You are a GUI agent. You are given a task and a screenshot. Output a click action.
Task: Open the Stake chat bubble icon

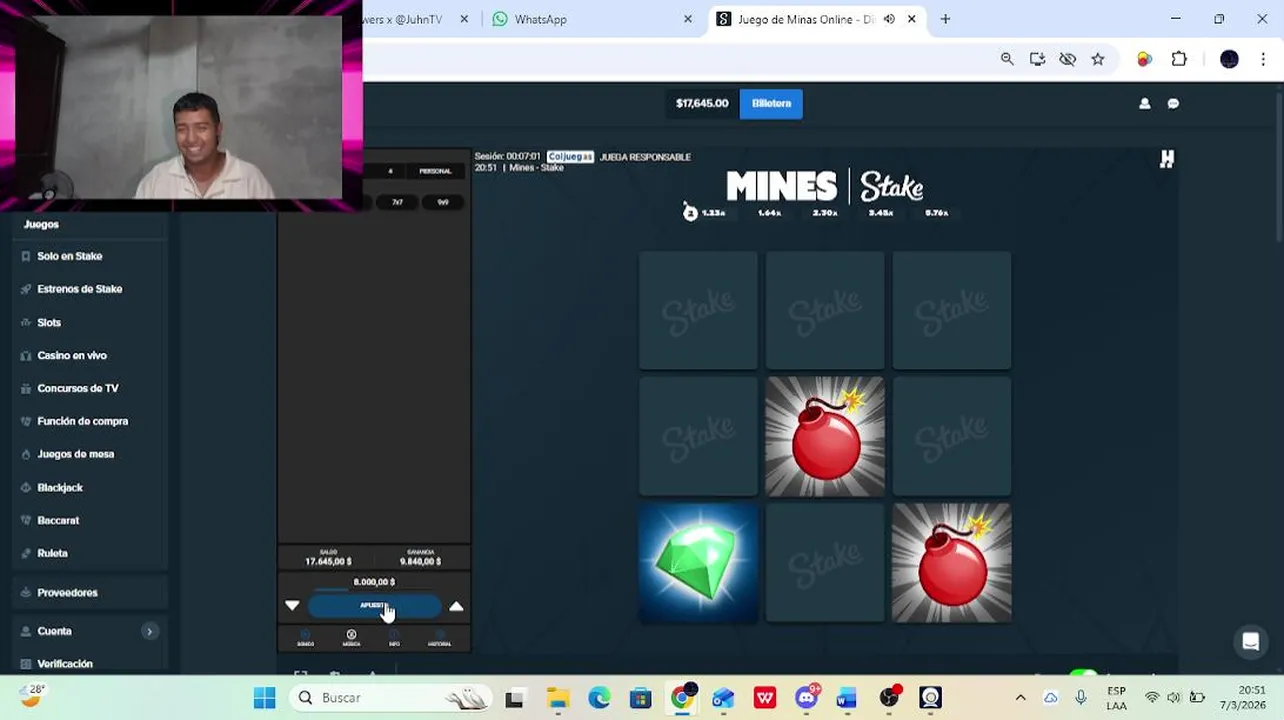(1173, 103)
